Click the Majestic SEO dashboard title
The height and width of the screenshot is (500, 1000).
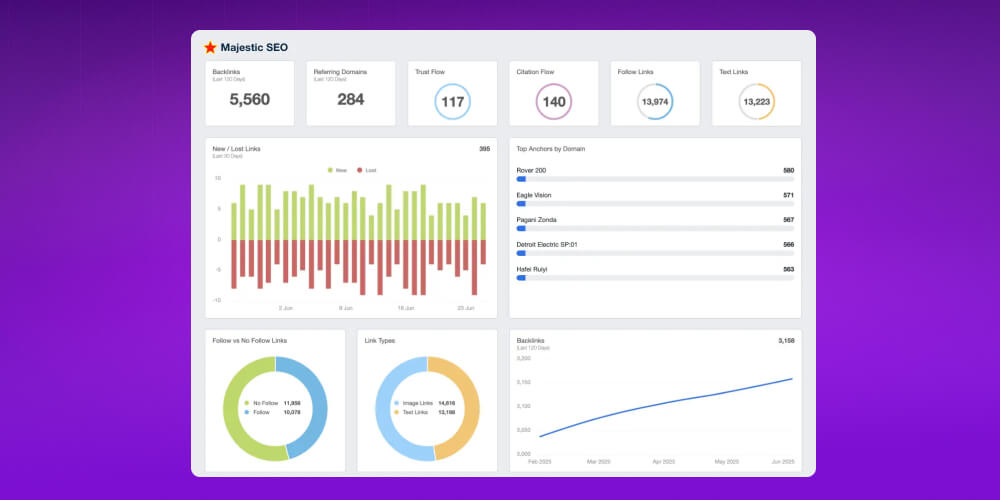point(255,47)
